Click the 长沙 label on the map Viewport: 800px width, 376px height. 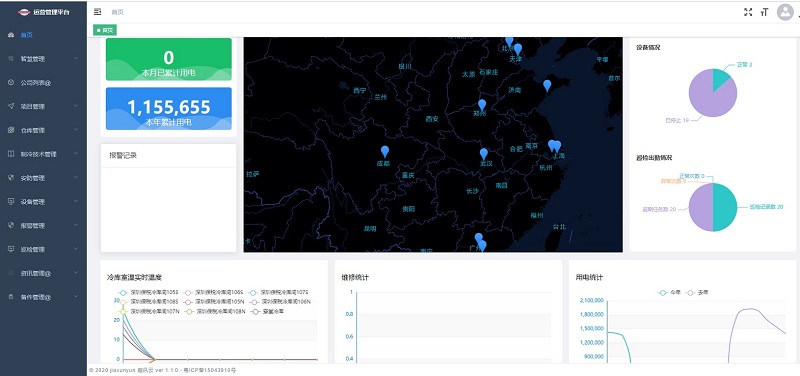coord(472,191)
